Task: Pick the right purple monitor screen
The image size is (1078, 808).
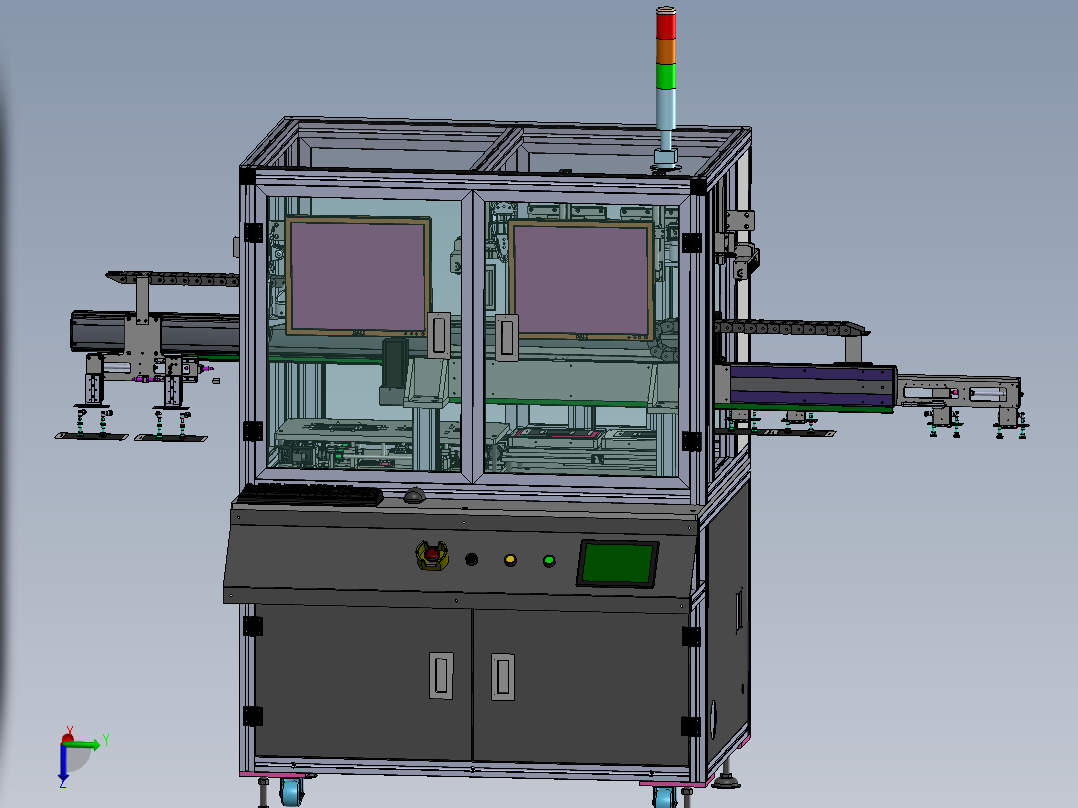Action: 581,280
